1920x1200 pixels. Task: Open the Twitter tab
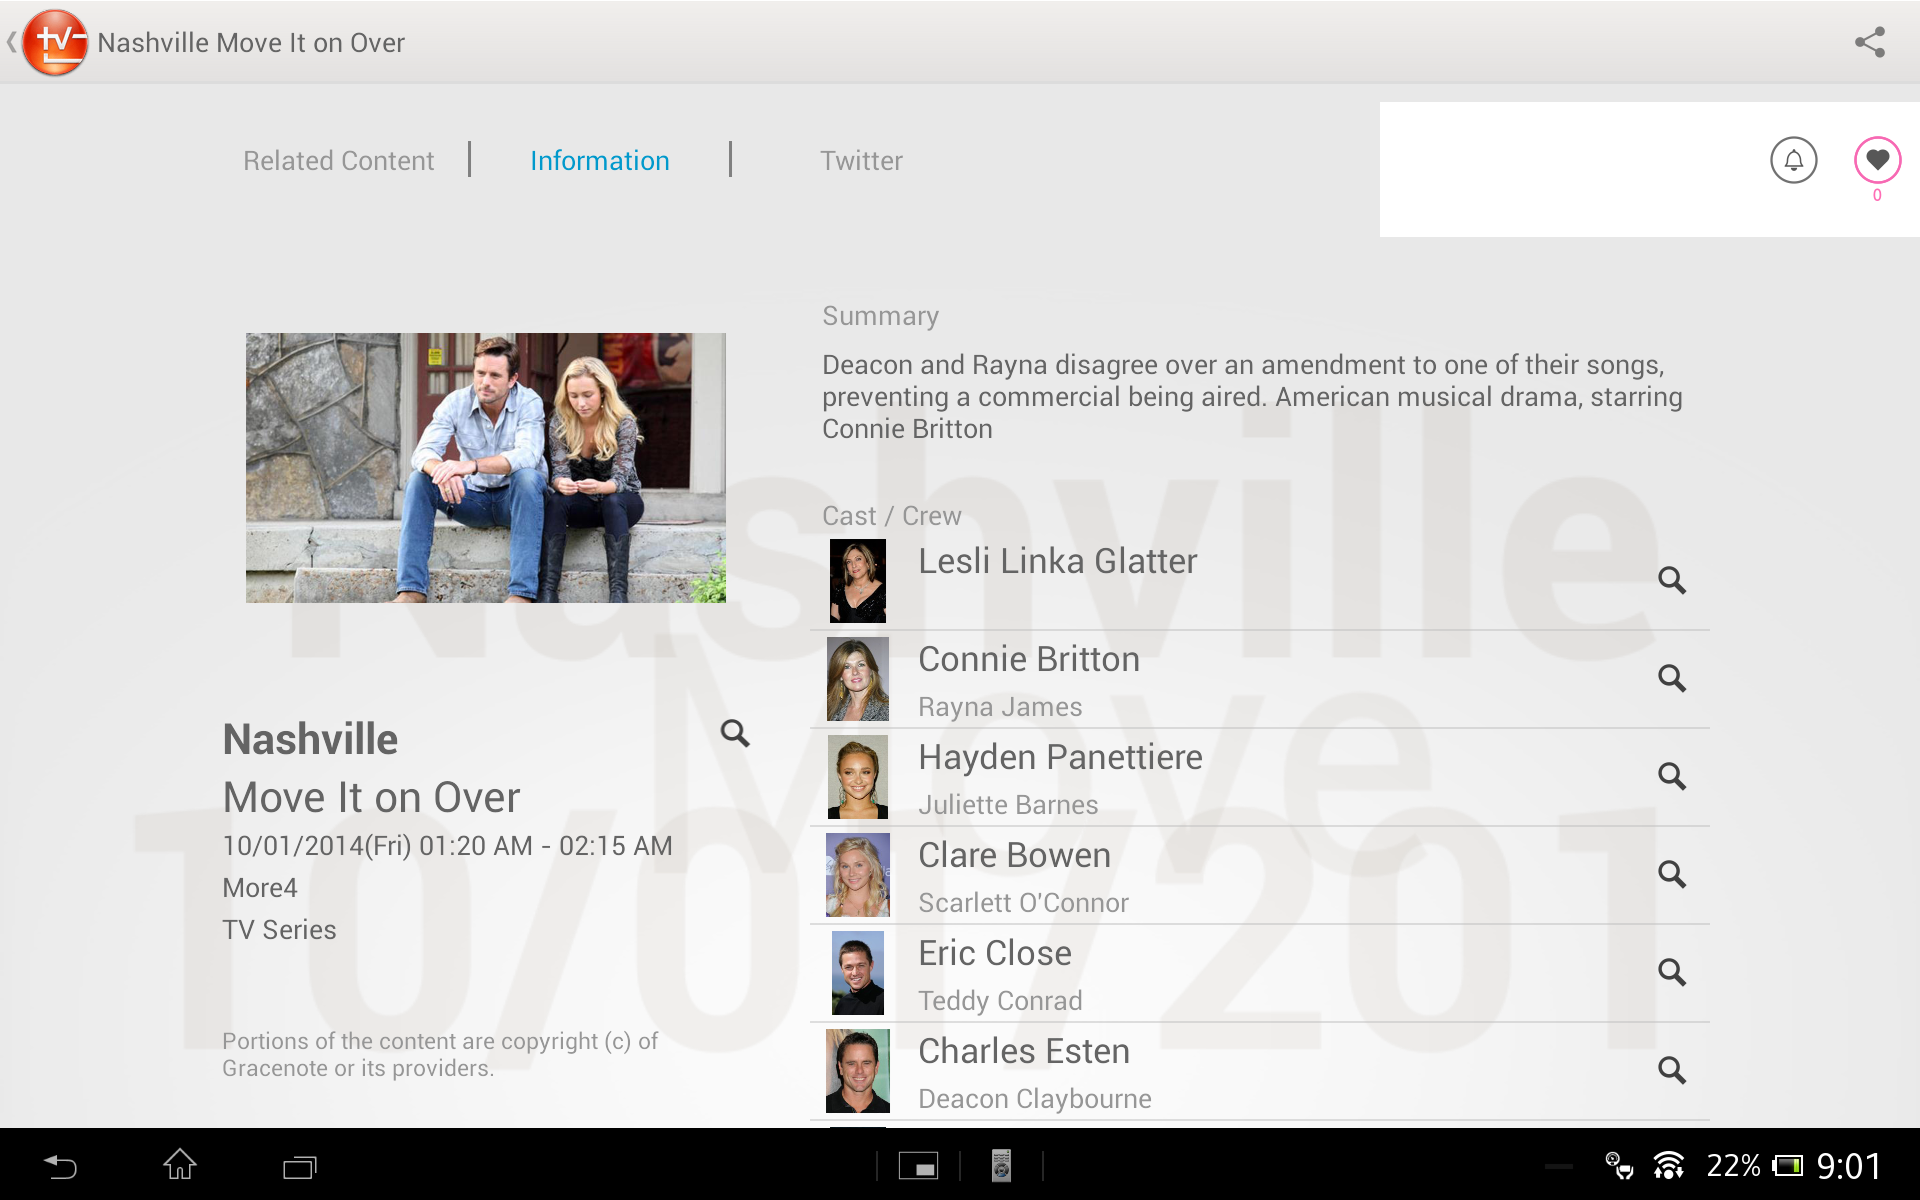click(x=861, y=161)
